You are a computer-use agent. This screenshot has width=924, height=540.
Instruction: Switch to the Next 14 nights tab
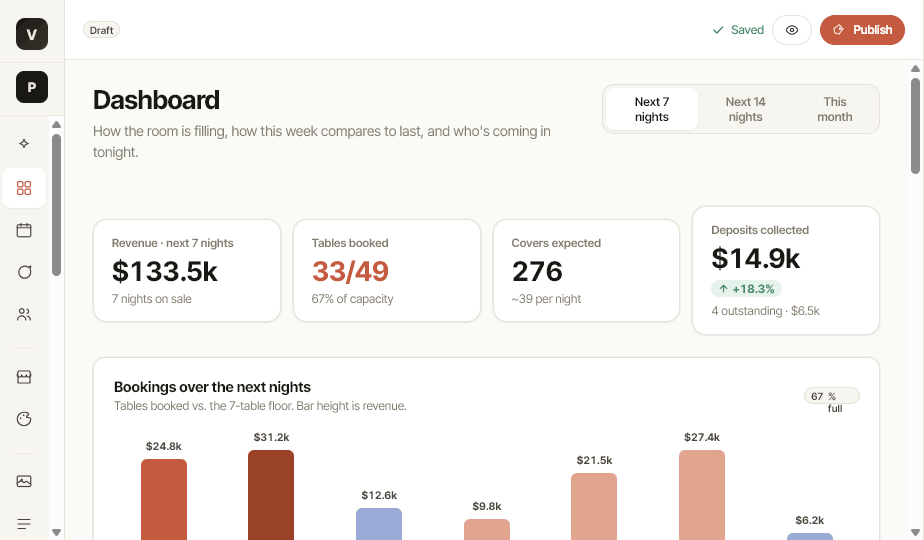pos(745,109)
